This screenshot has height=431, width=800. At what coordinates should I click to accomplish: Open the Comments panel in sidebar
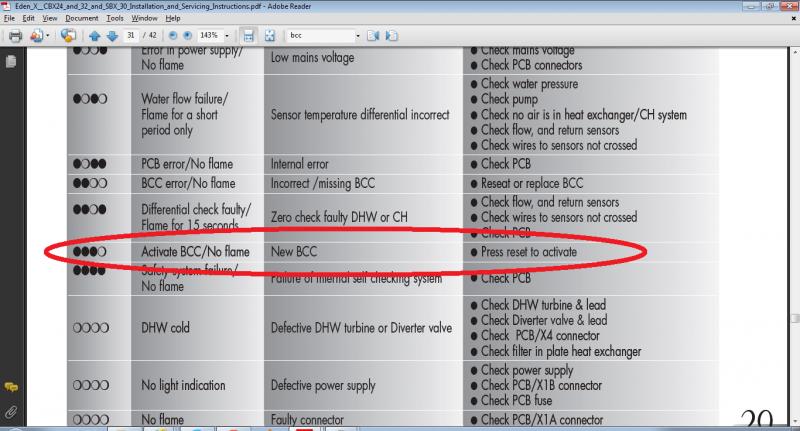[x=11, y=386]
